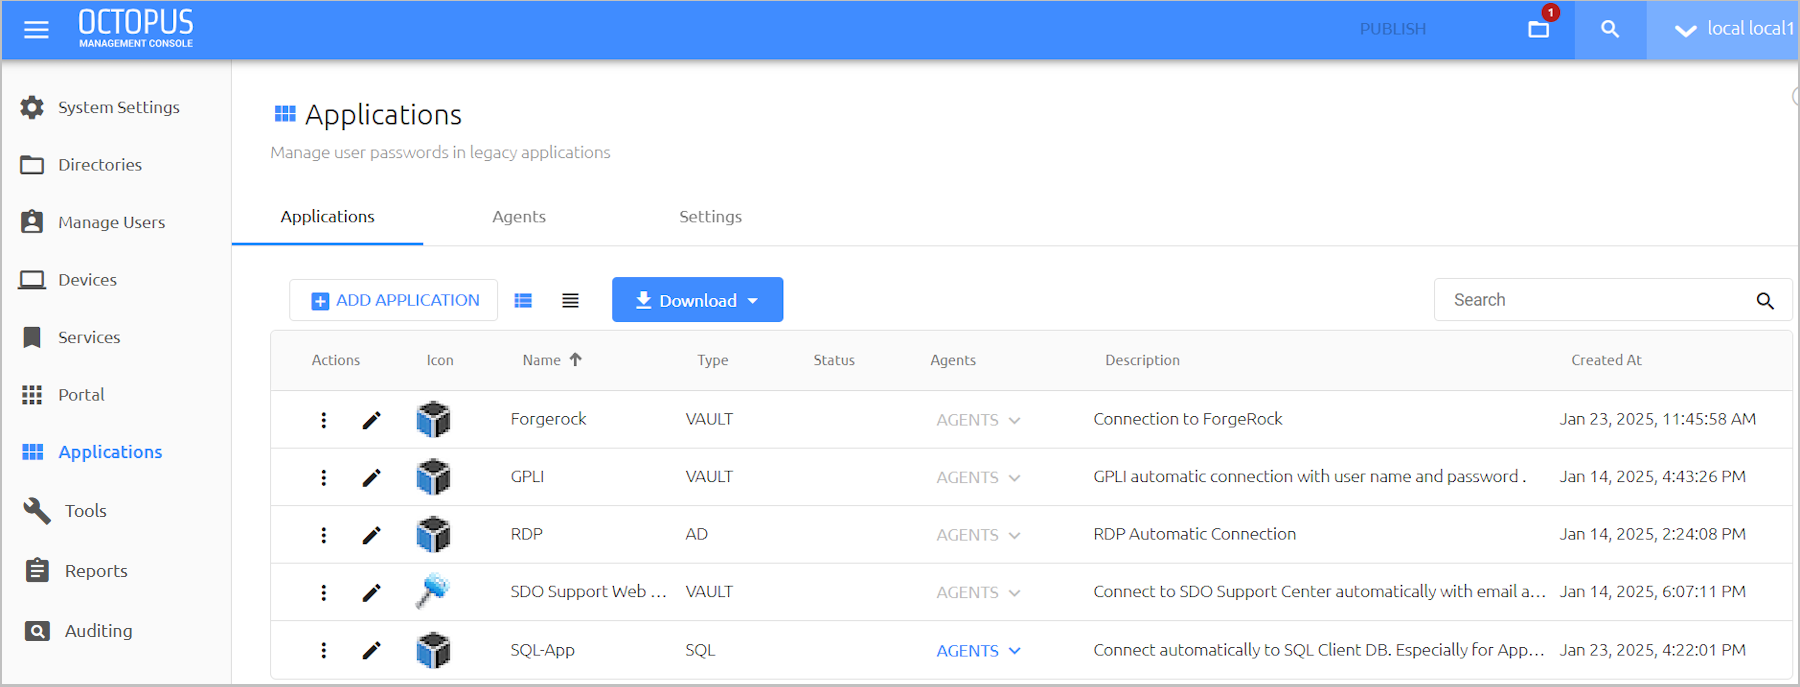Open the three-dot actions for RDP
1800x687 pixels.
[x=323, y=535]
